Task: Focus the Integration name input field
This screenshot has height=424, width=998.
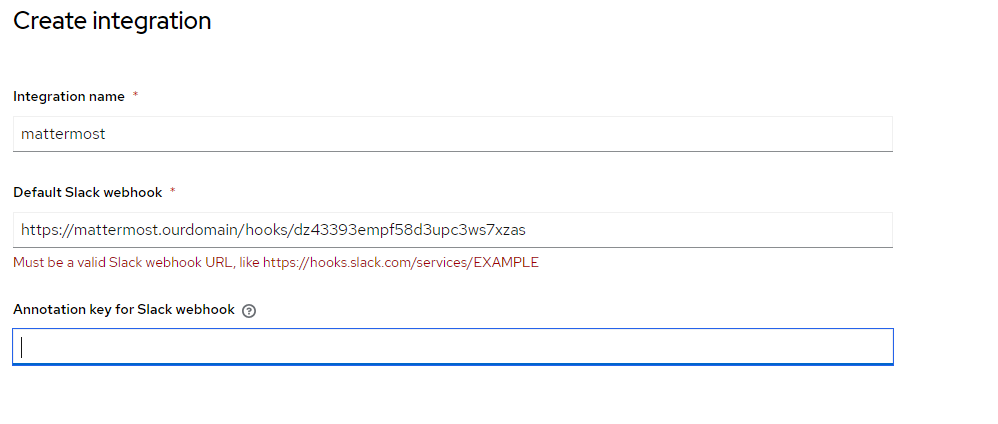Action: pos(452,133)
